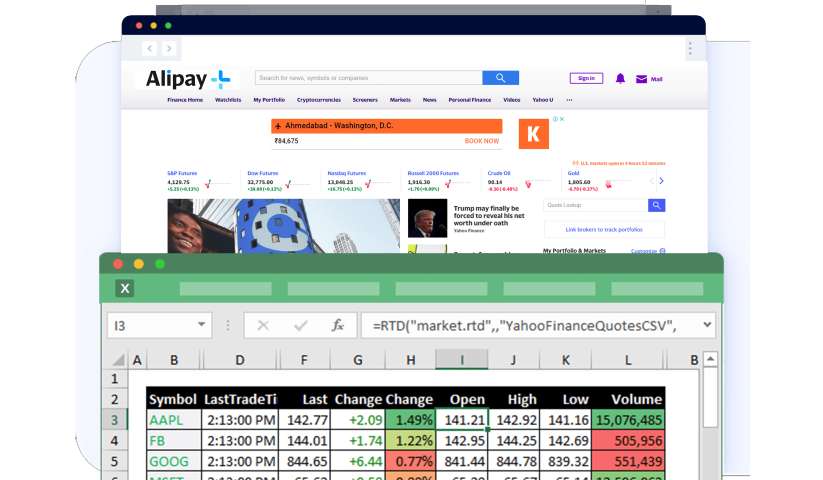Click the orange K ad logo

coord(534,134)
